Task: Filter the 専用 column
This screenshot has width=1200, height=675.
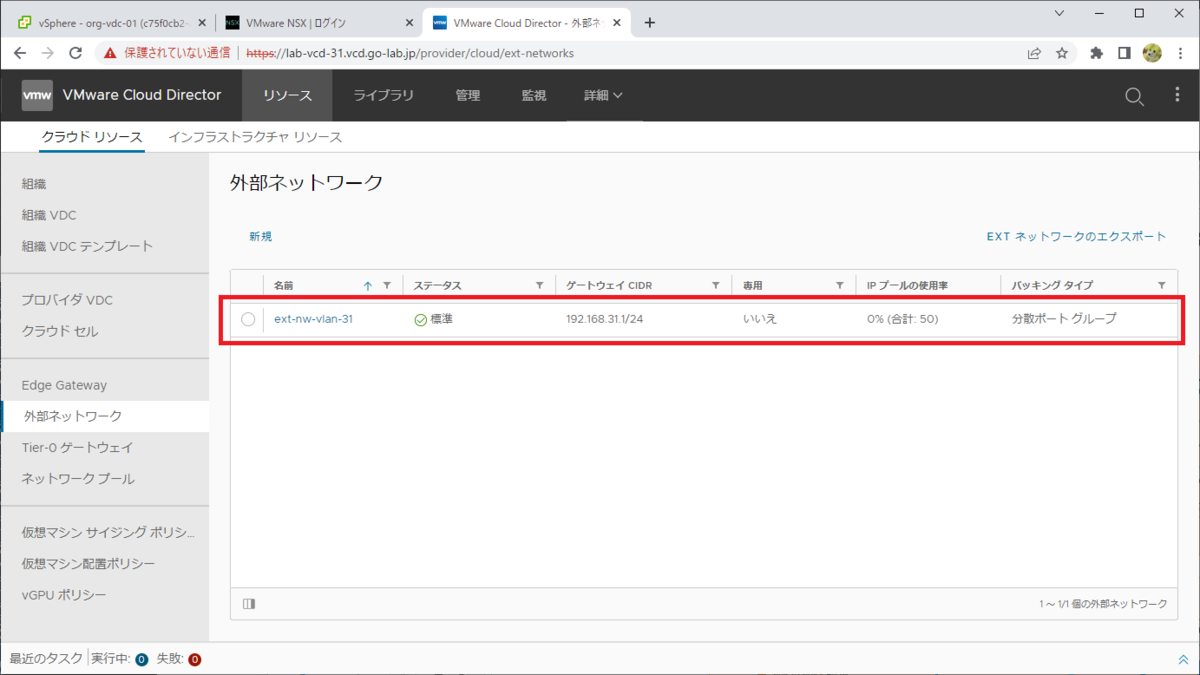Action: pyautogui.click(x=840, y=286)
